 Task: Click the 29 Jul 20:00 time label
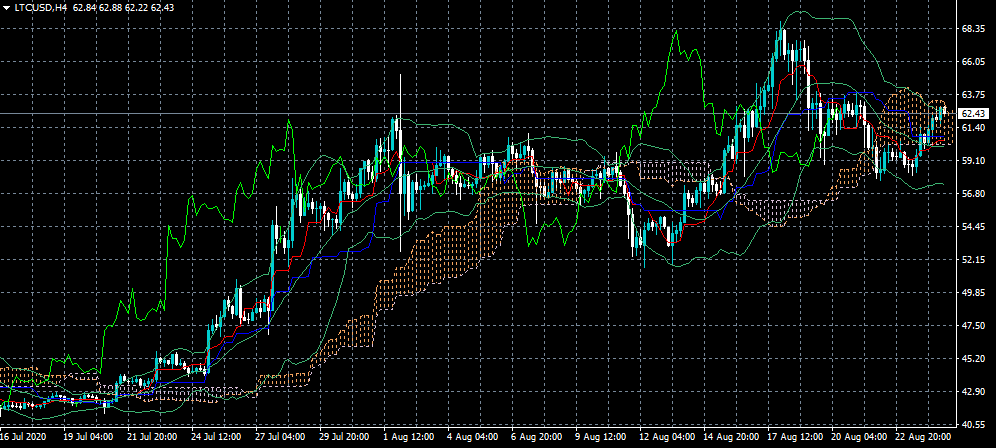pos(345,437)
